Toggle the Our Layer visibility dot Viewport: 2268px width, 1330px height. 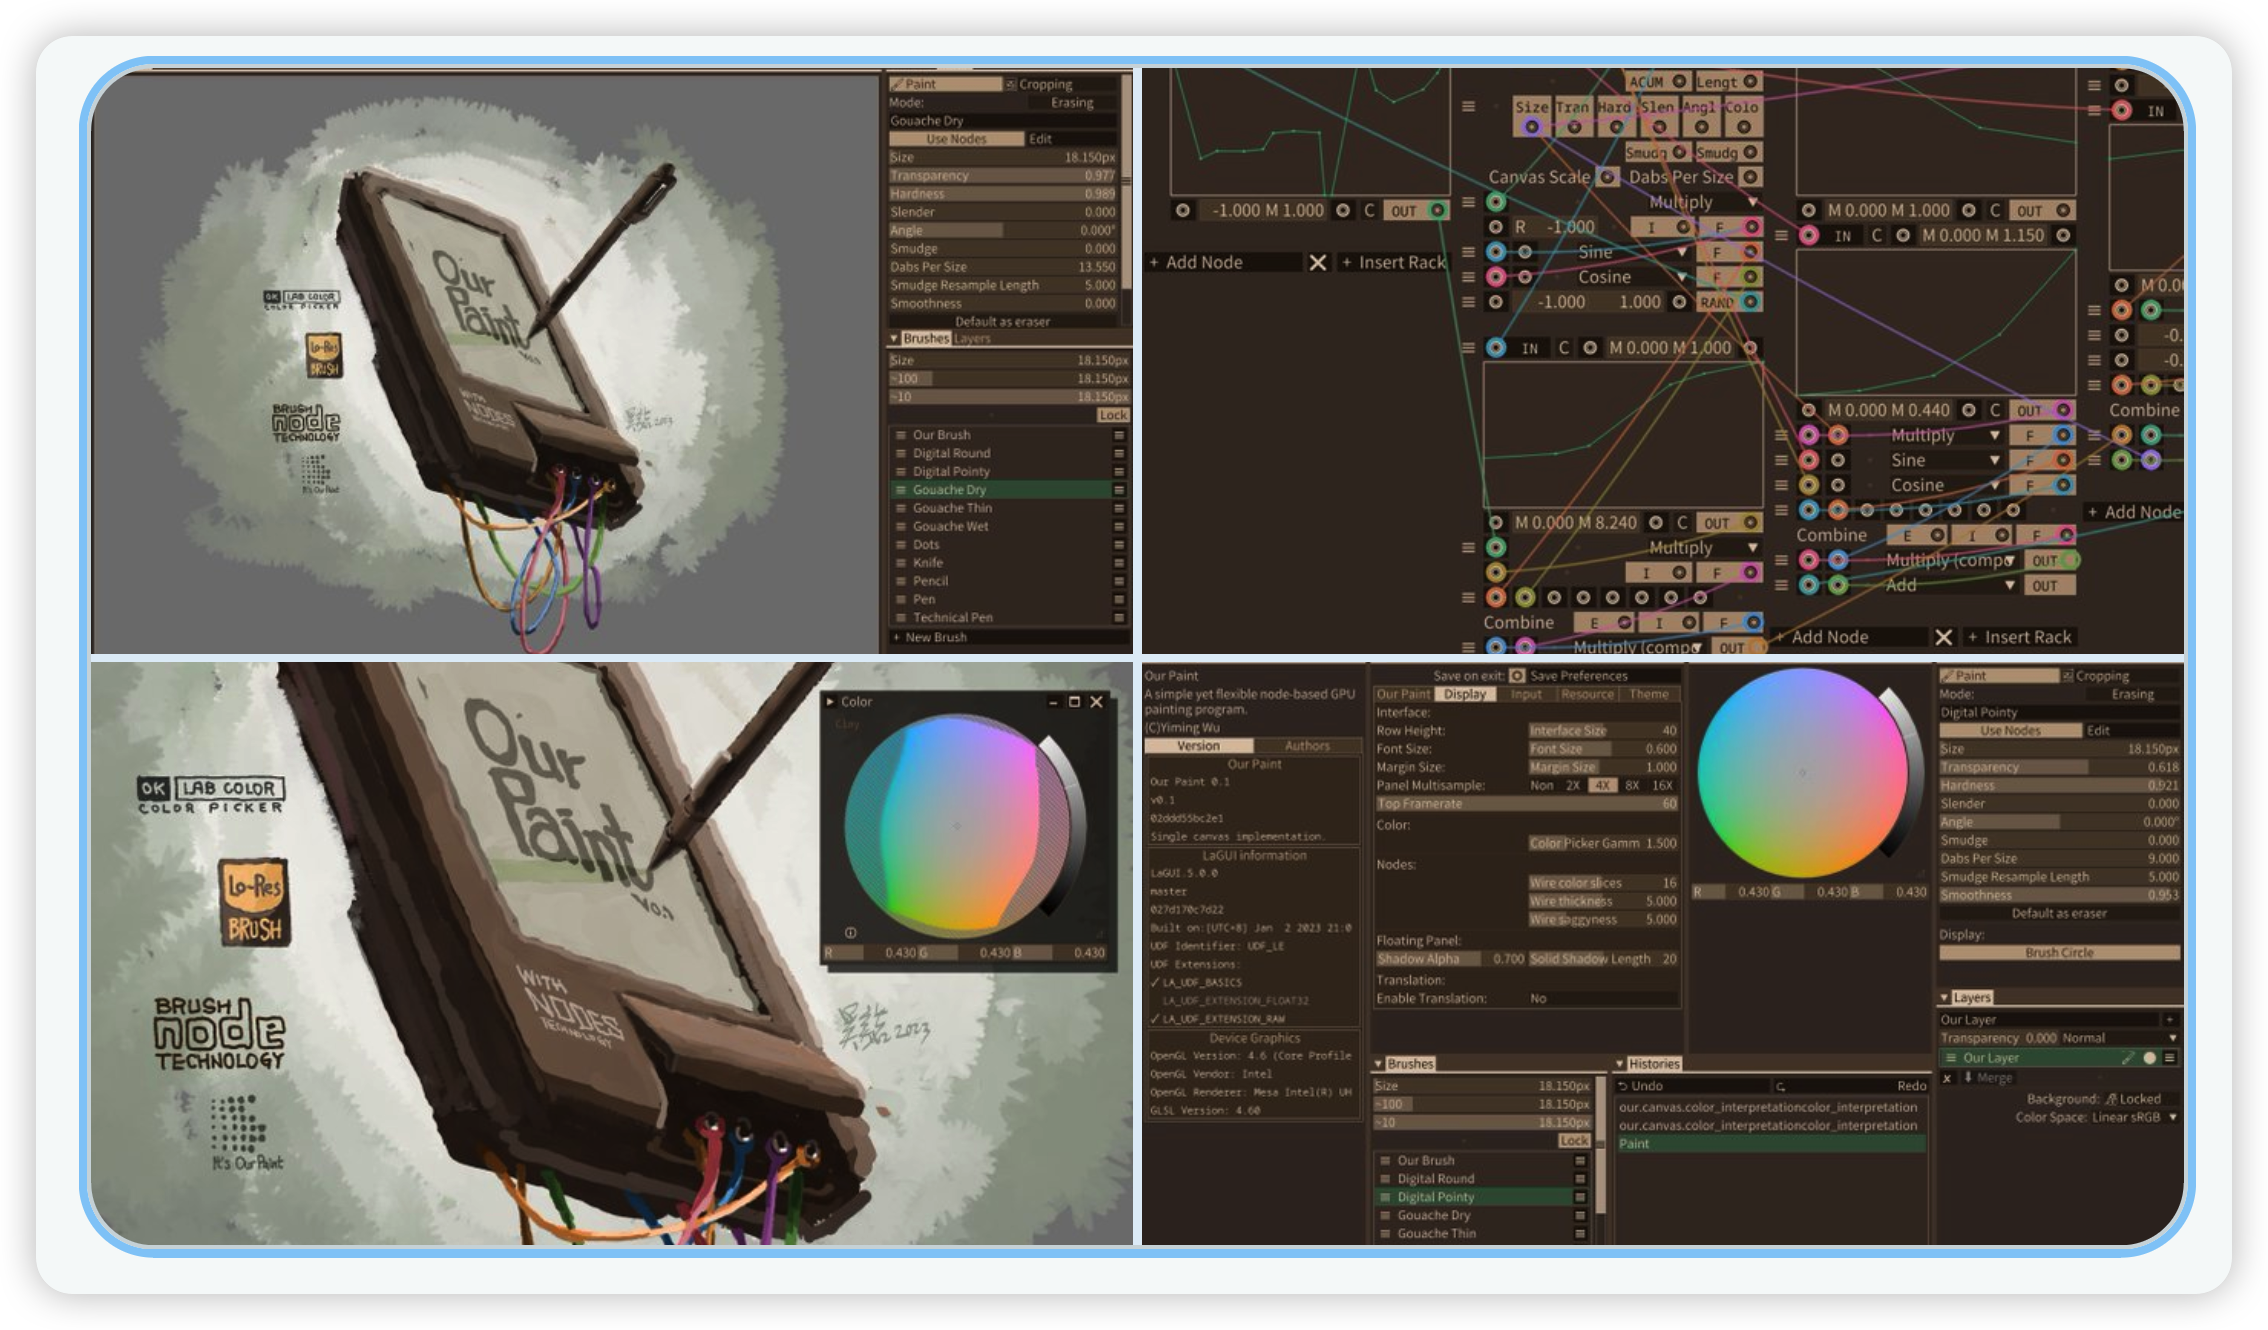[2149, 1058]
